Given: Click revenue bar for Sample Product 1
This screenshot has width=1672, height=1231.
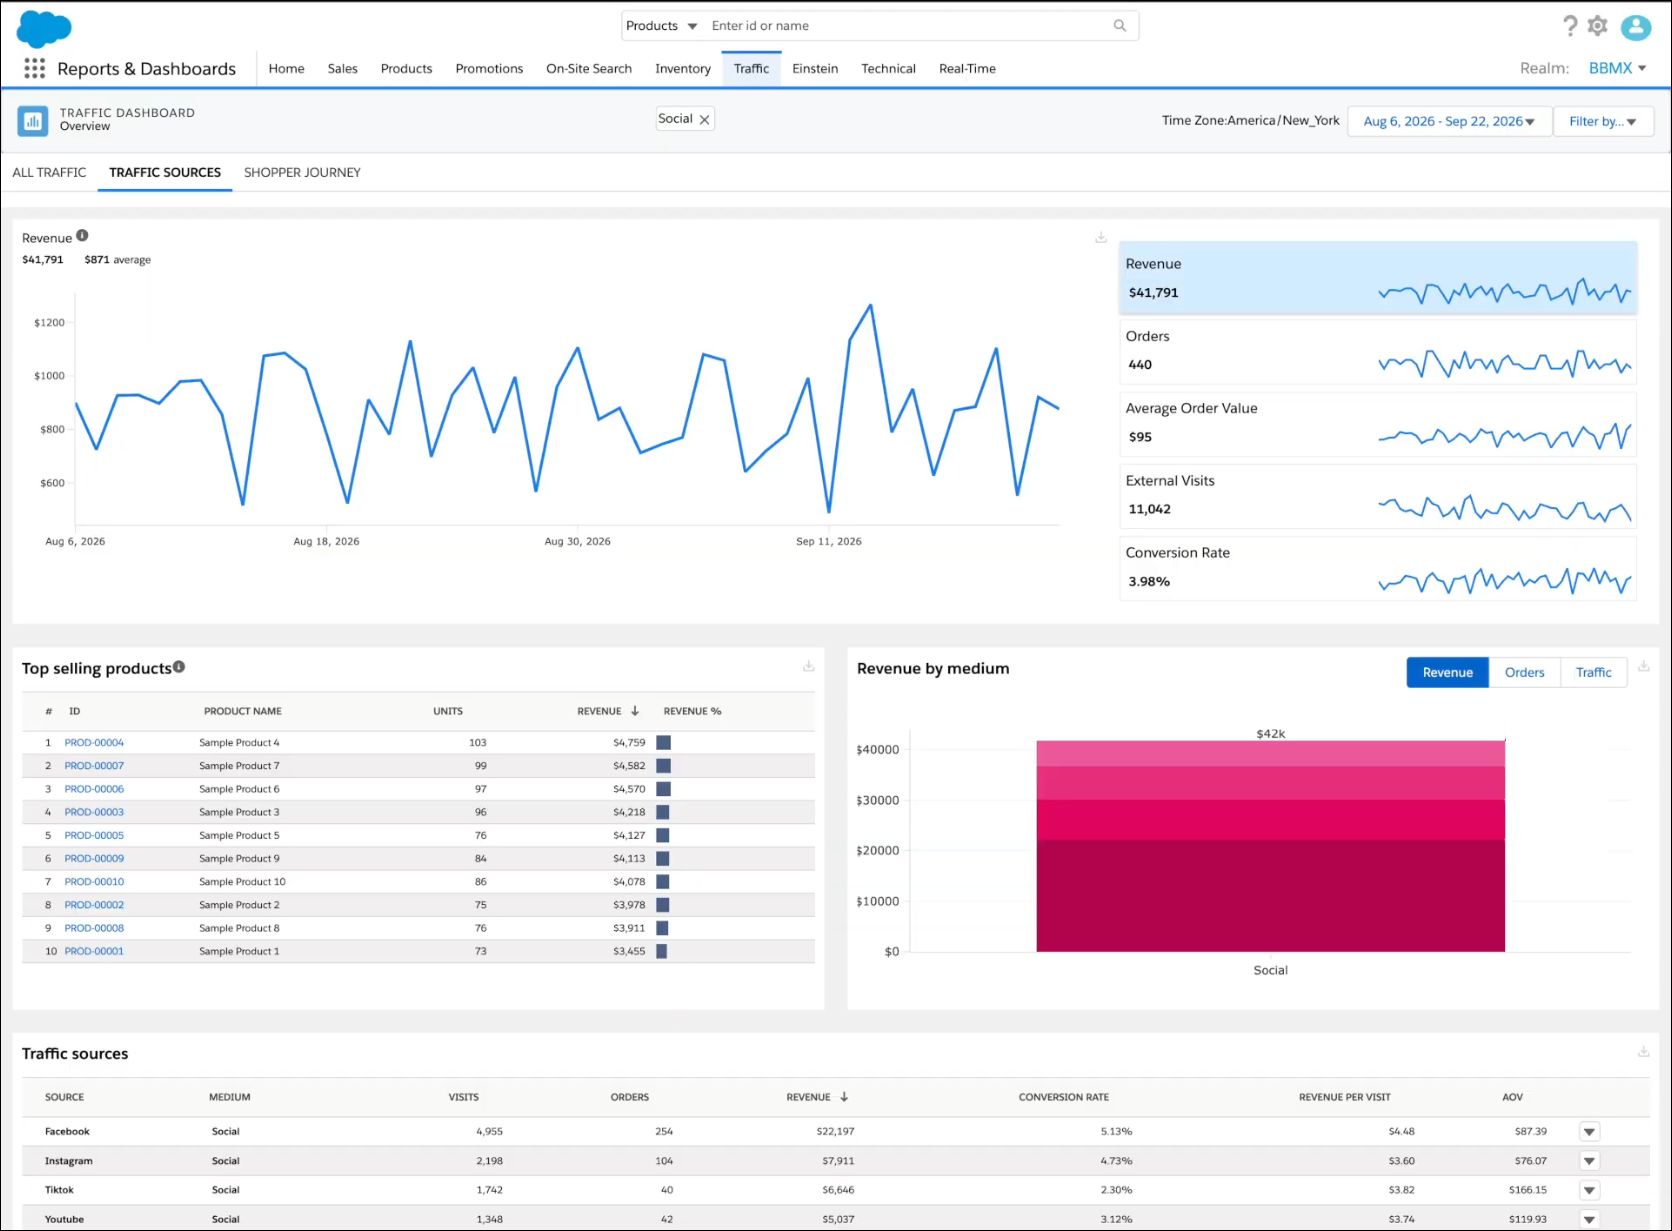Looking at the screenshot, I should tap(661, 951).
